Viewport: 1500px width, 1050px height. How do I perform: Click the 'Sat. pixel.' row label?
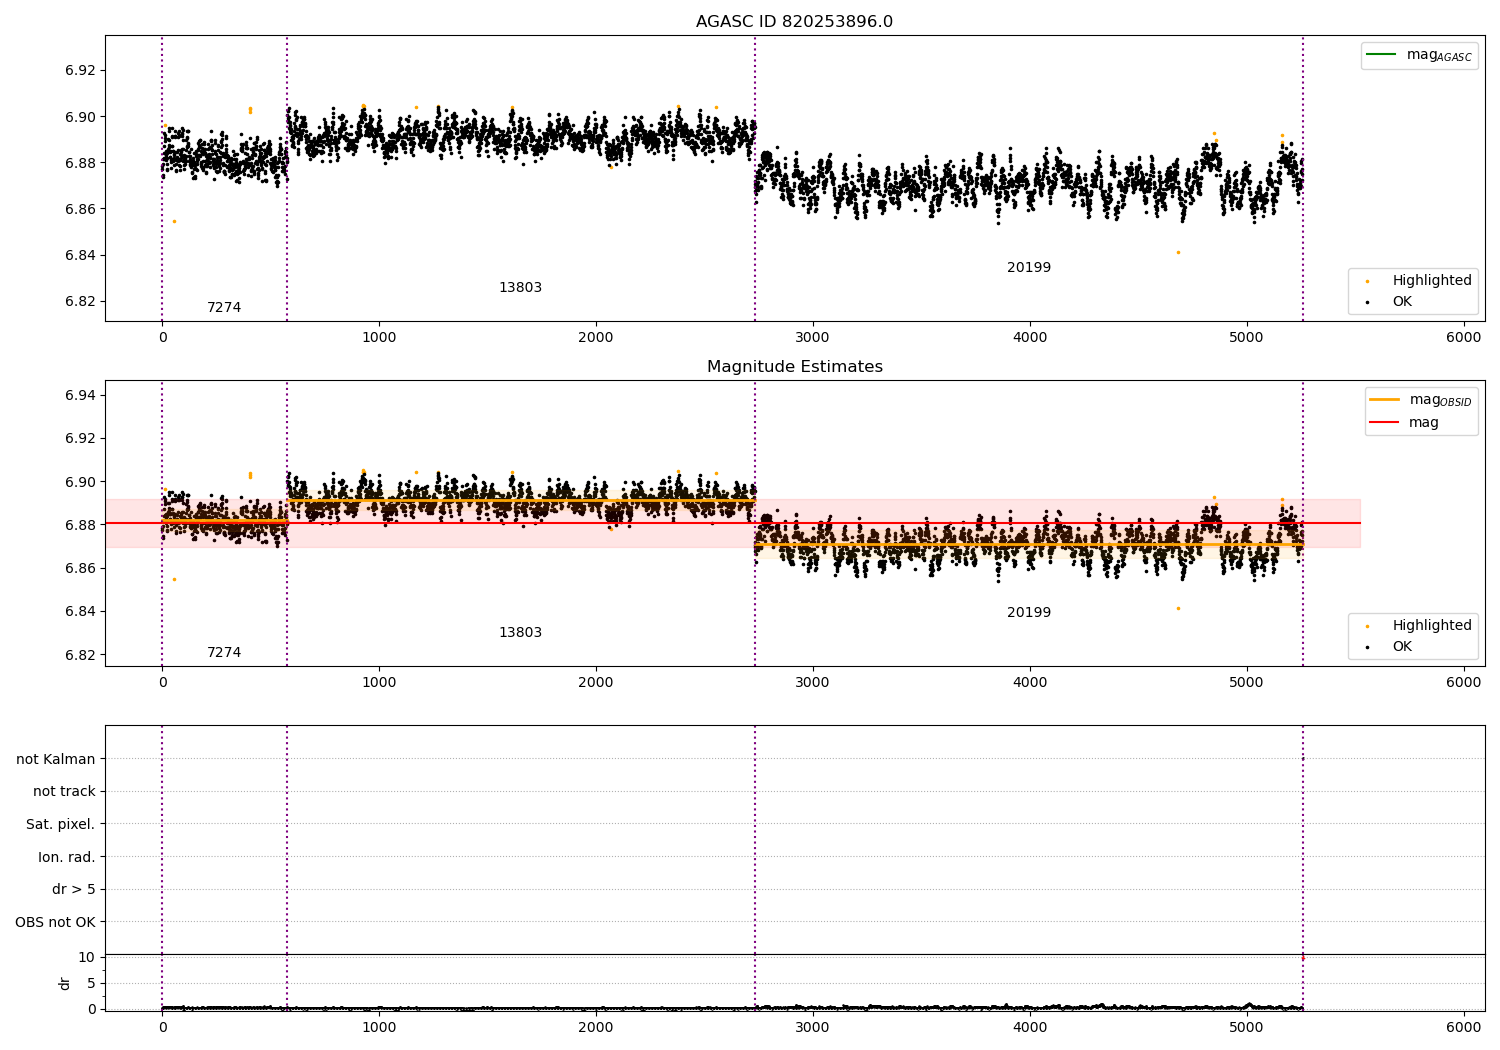(x=60, y=825)
